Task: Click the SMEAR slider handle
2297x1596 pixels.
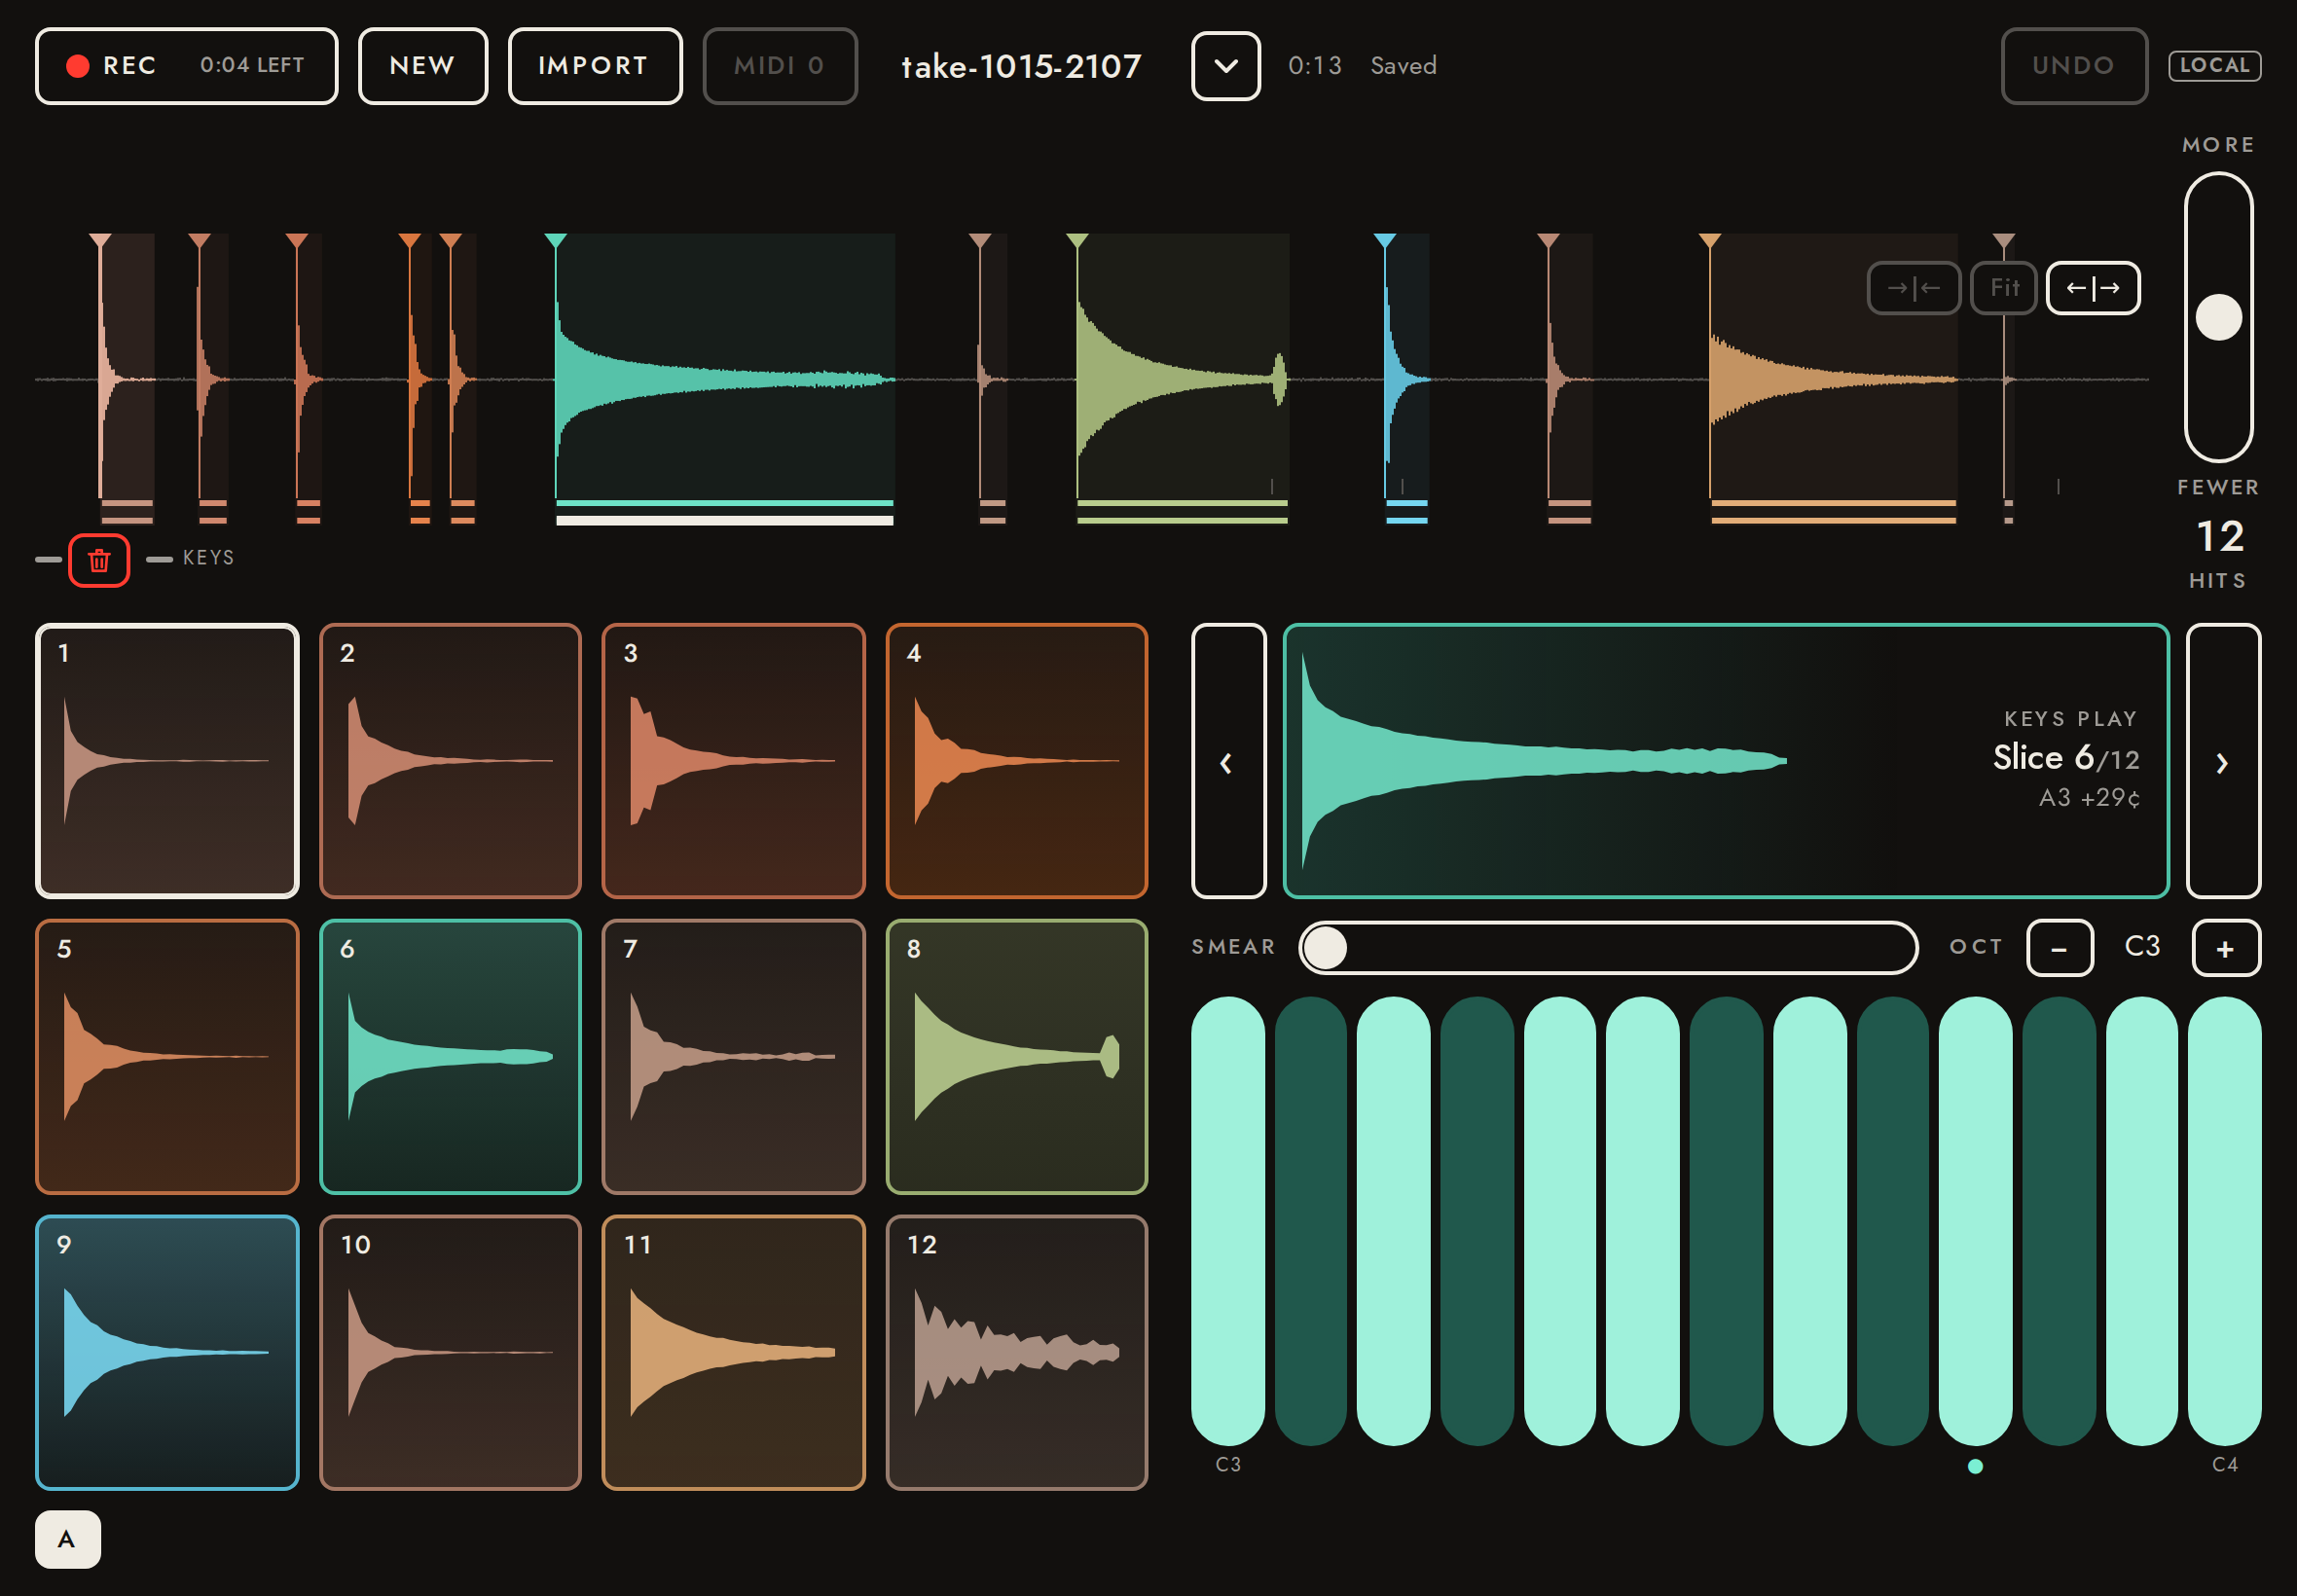Action: click(1325, 948)
